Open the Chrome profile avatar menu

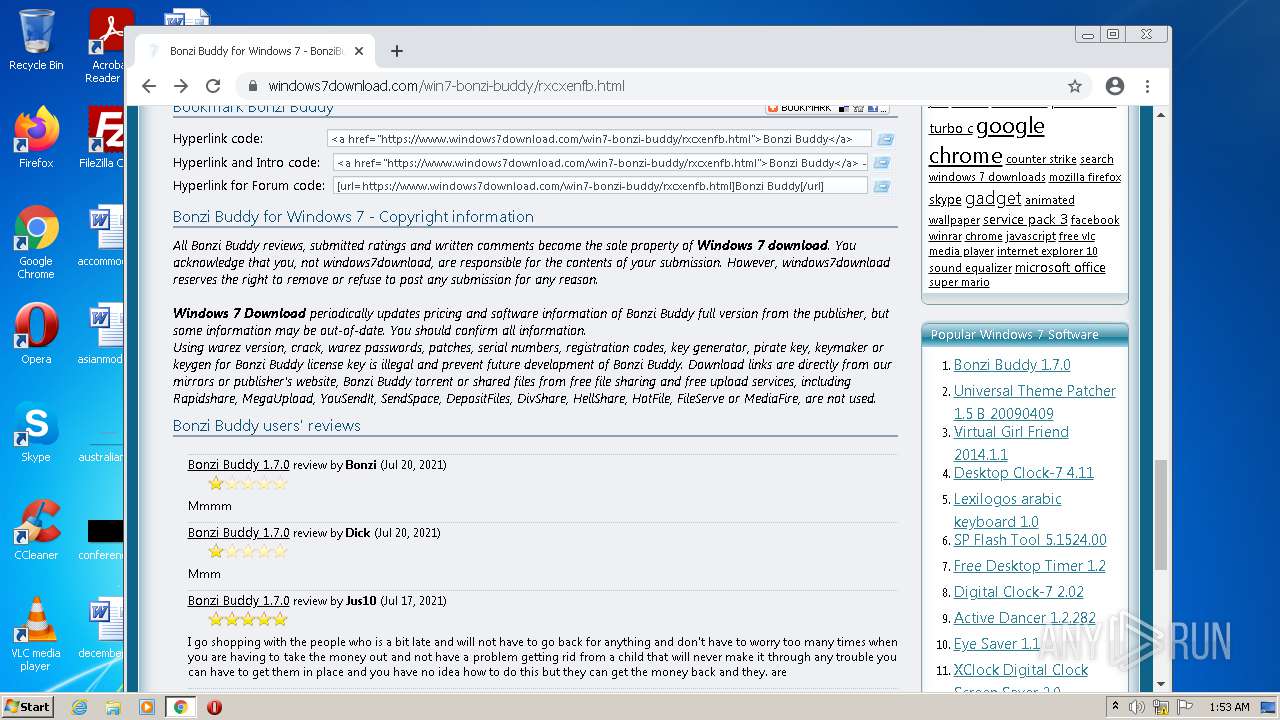pos(1115,86)
